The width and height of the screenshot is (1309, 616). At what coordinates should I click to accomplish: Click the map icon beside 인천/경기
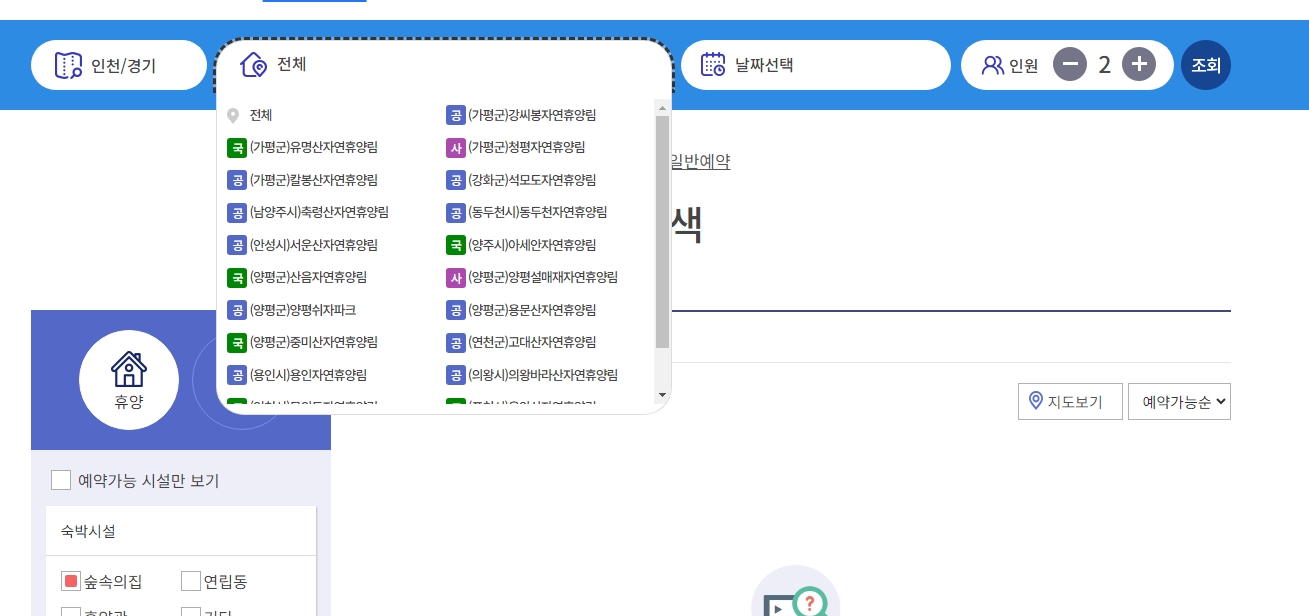[x=69, y=66]
